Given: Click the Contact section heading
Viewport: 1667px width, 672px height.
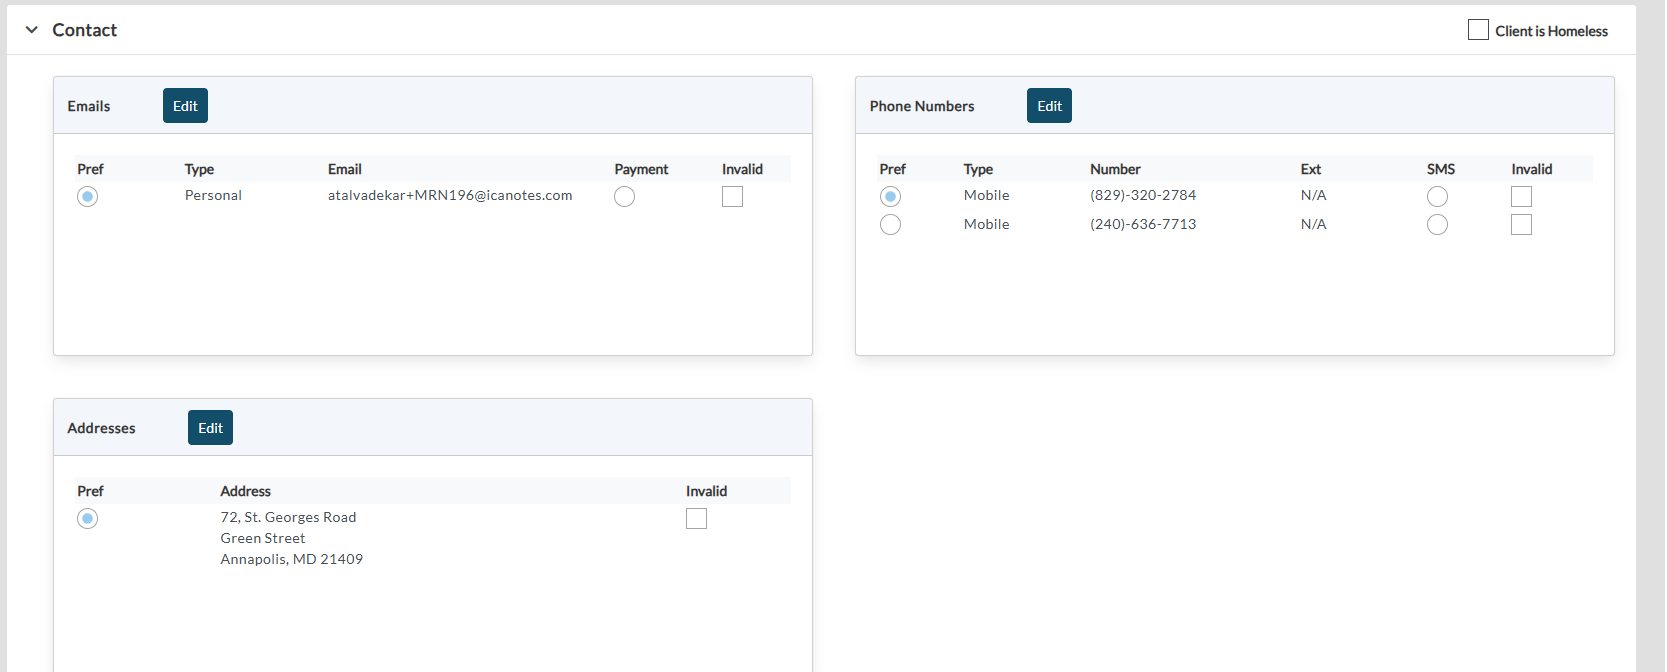Looking at the screenshot, I should pyautogui.click(x=85, y=30).
